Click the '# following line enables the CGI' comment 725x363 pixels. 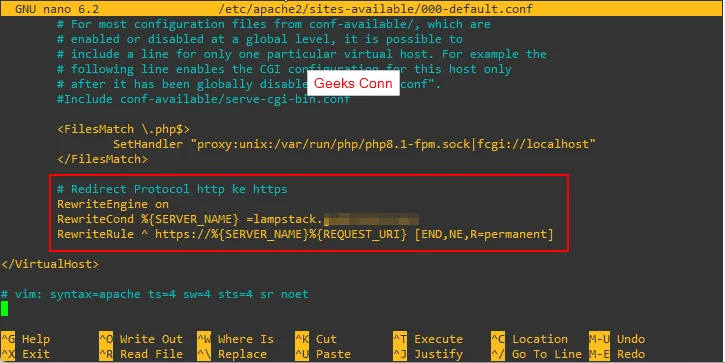coord(284,69)
